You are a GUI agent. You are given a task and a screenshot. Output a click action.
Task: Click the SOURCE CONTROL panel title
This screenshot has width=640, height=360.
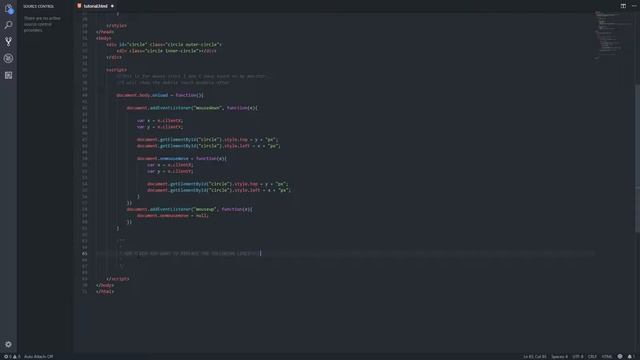click(x=38, y=6)
